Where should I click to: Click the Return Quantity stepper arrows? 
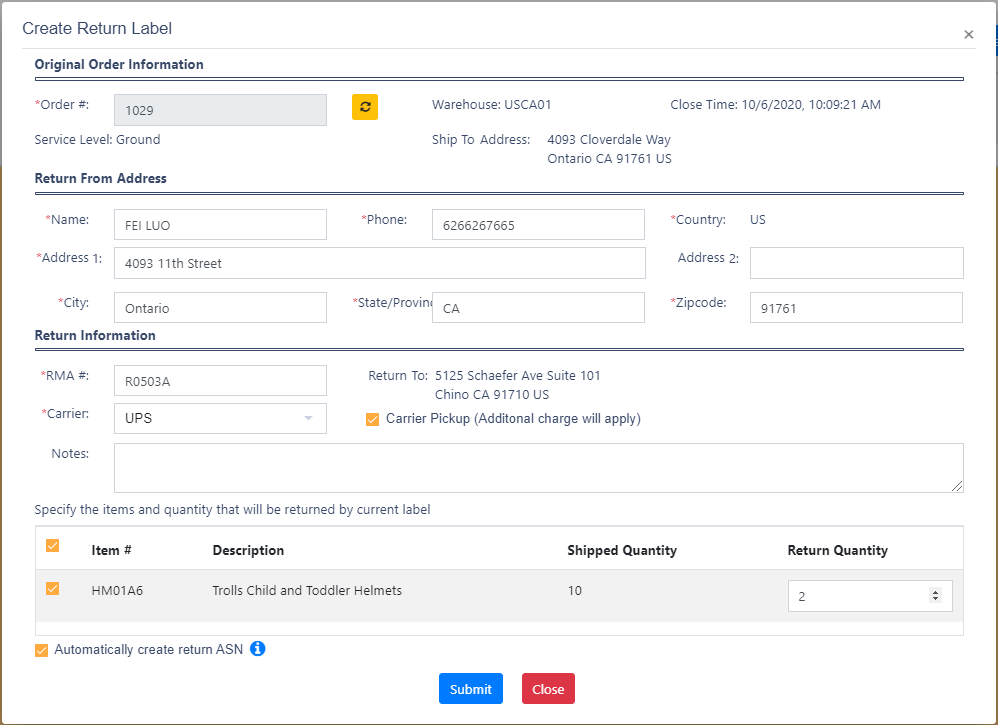pos(935,596)
